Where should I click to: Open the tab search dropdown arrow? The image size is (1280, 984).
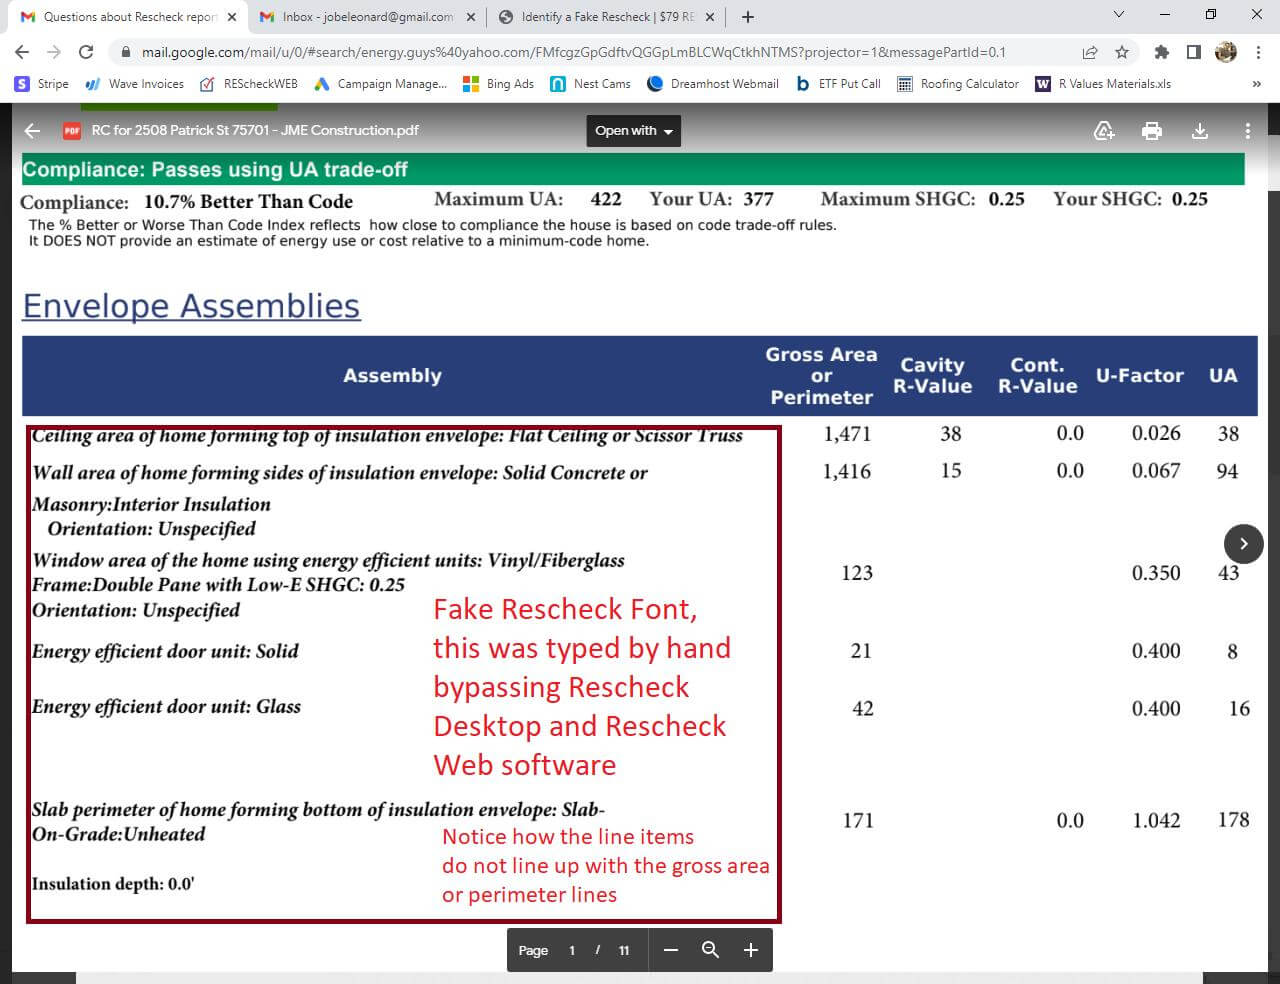tap(1118, 15)
